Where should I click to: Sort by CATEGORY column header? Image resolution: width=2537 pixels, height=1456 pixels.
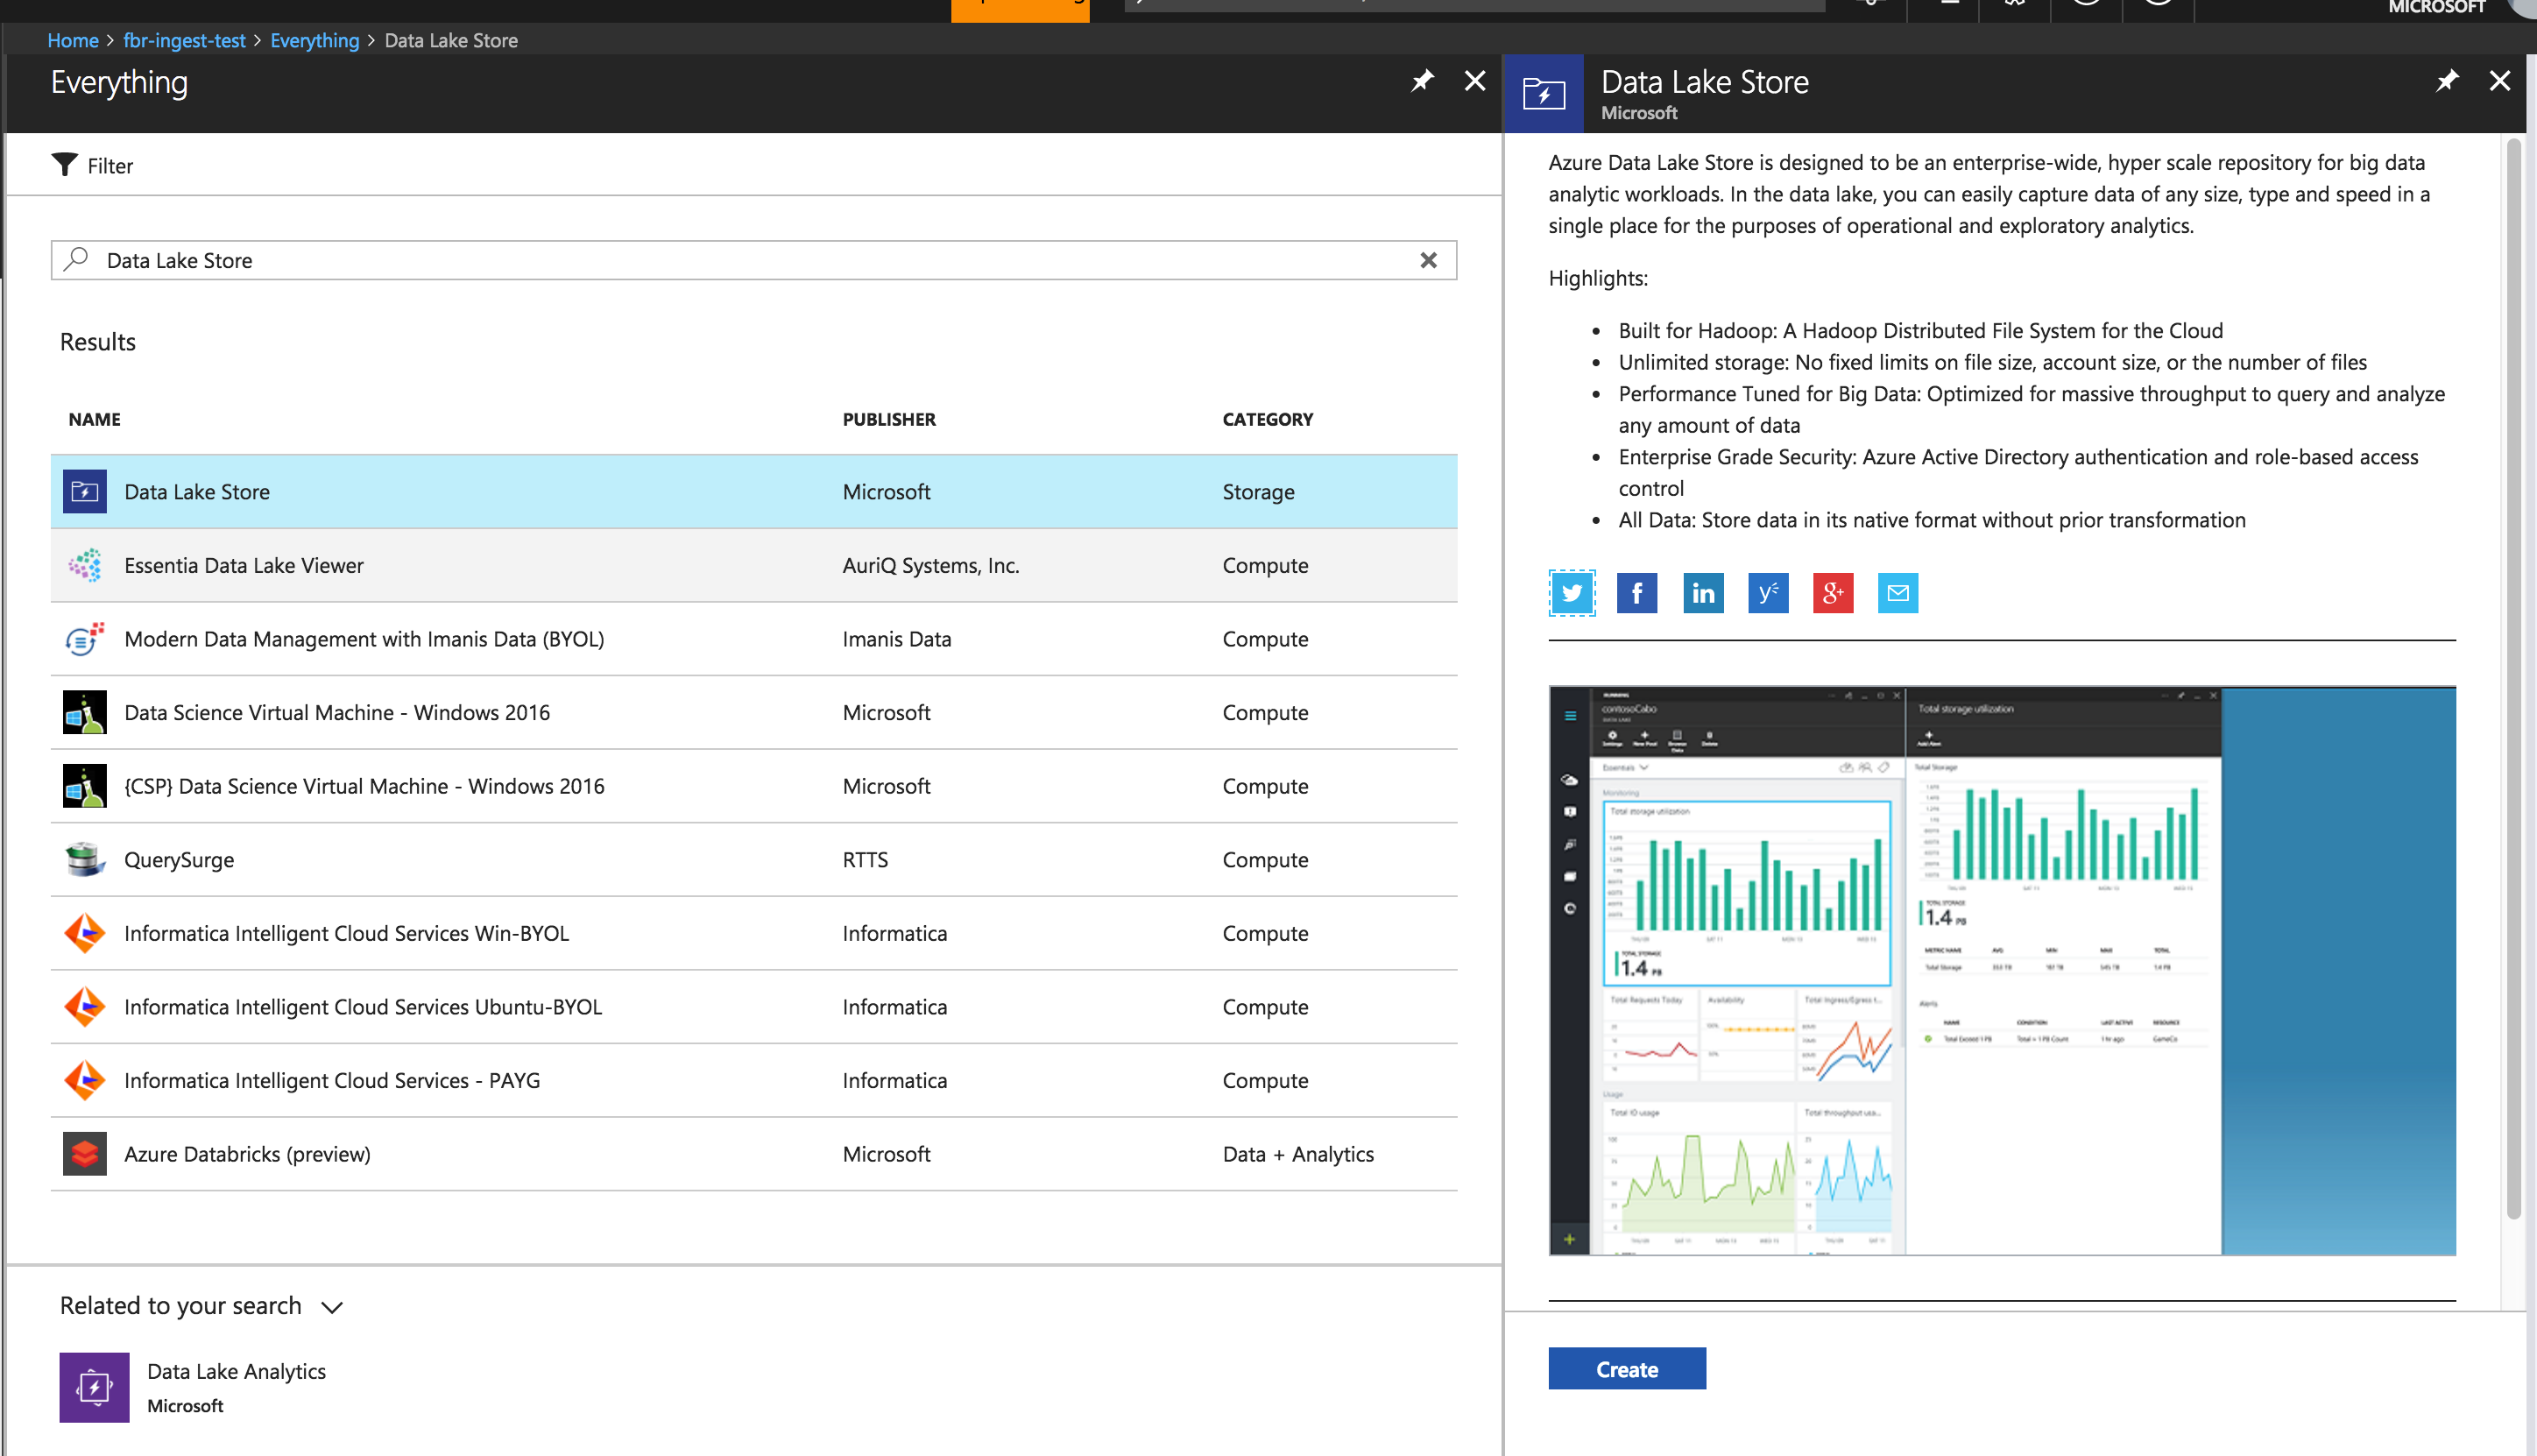pos(1267,419)
